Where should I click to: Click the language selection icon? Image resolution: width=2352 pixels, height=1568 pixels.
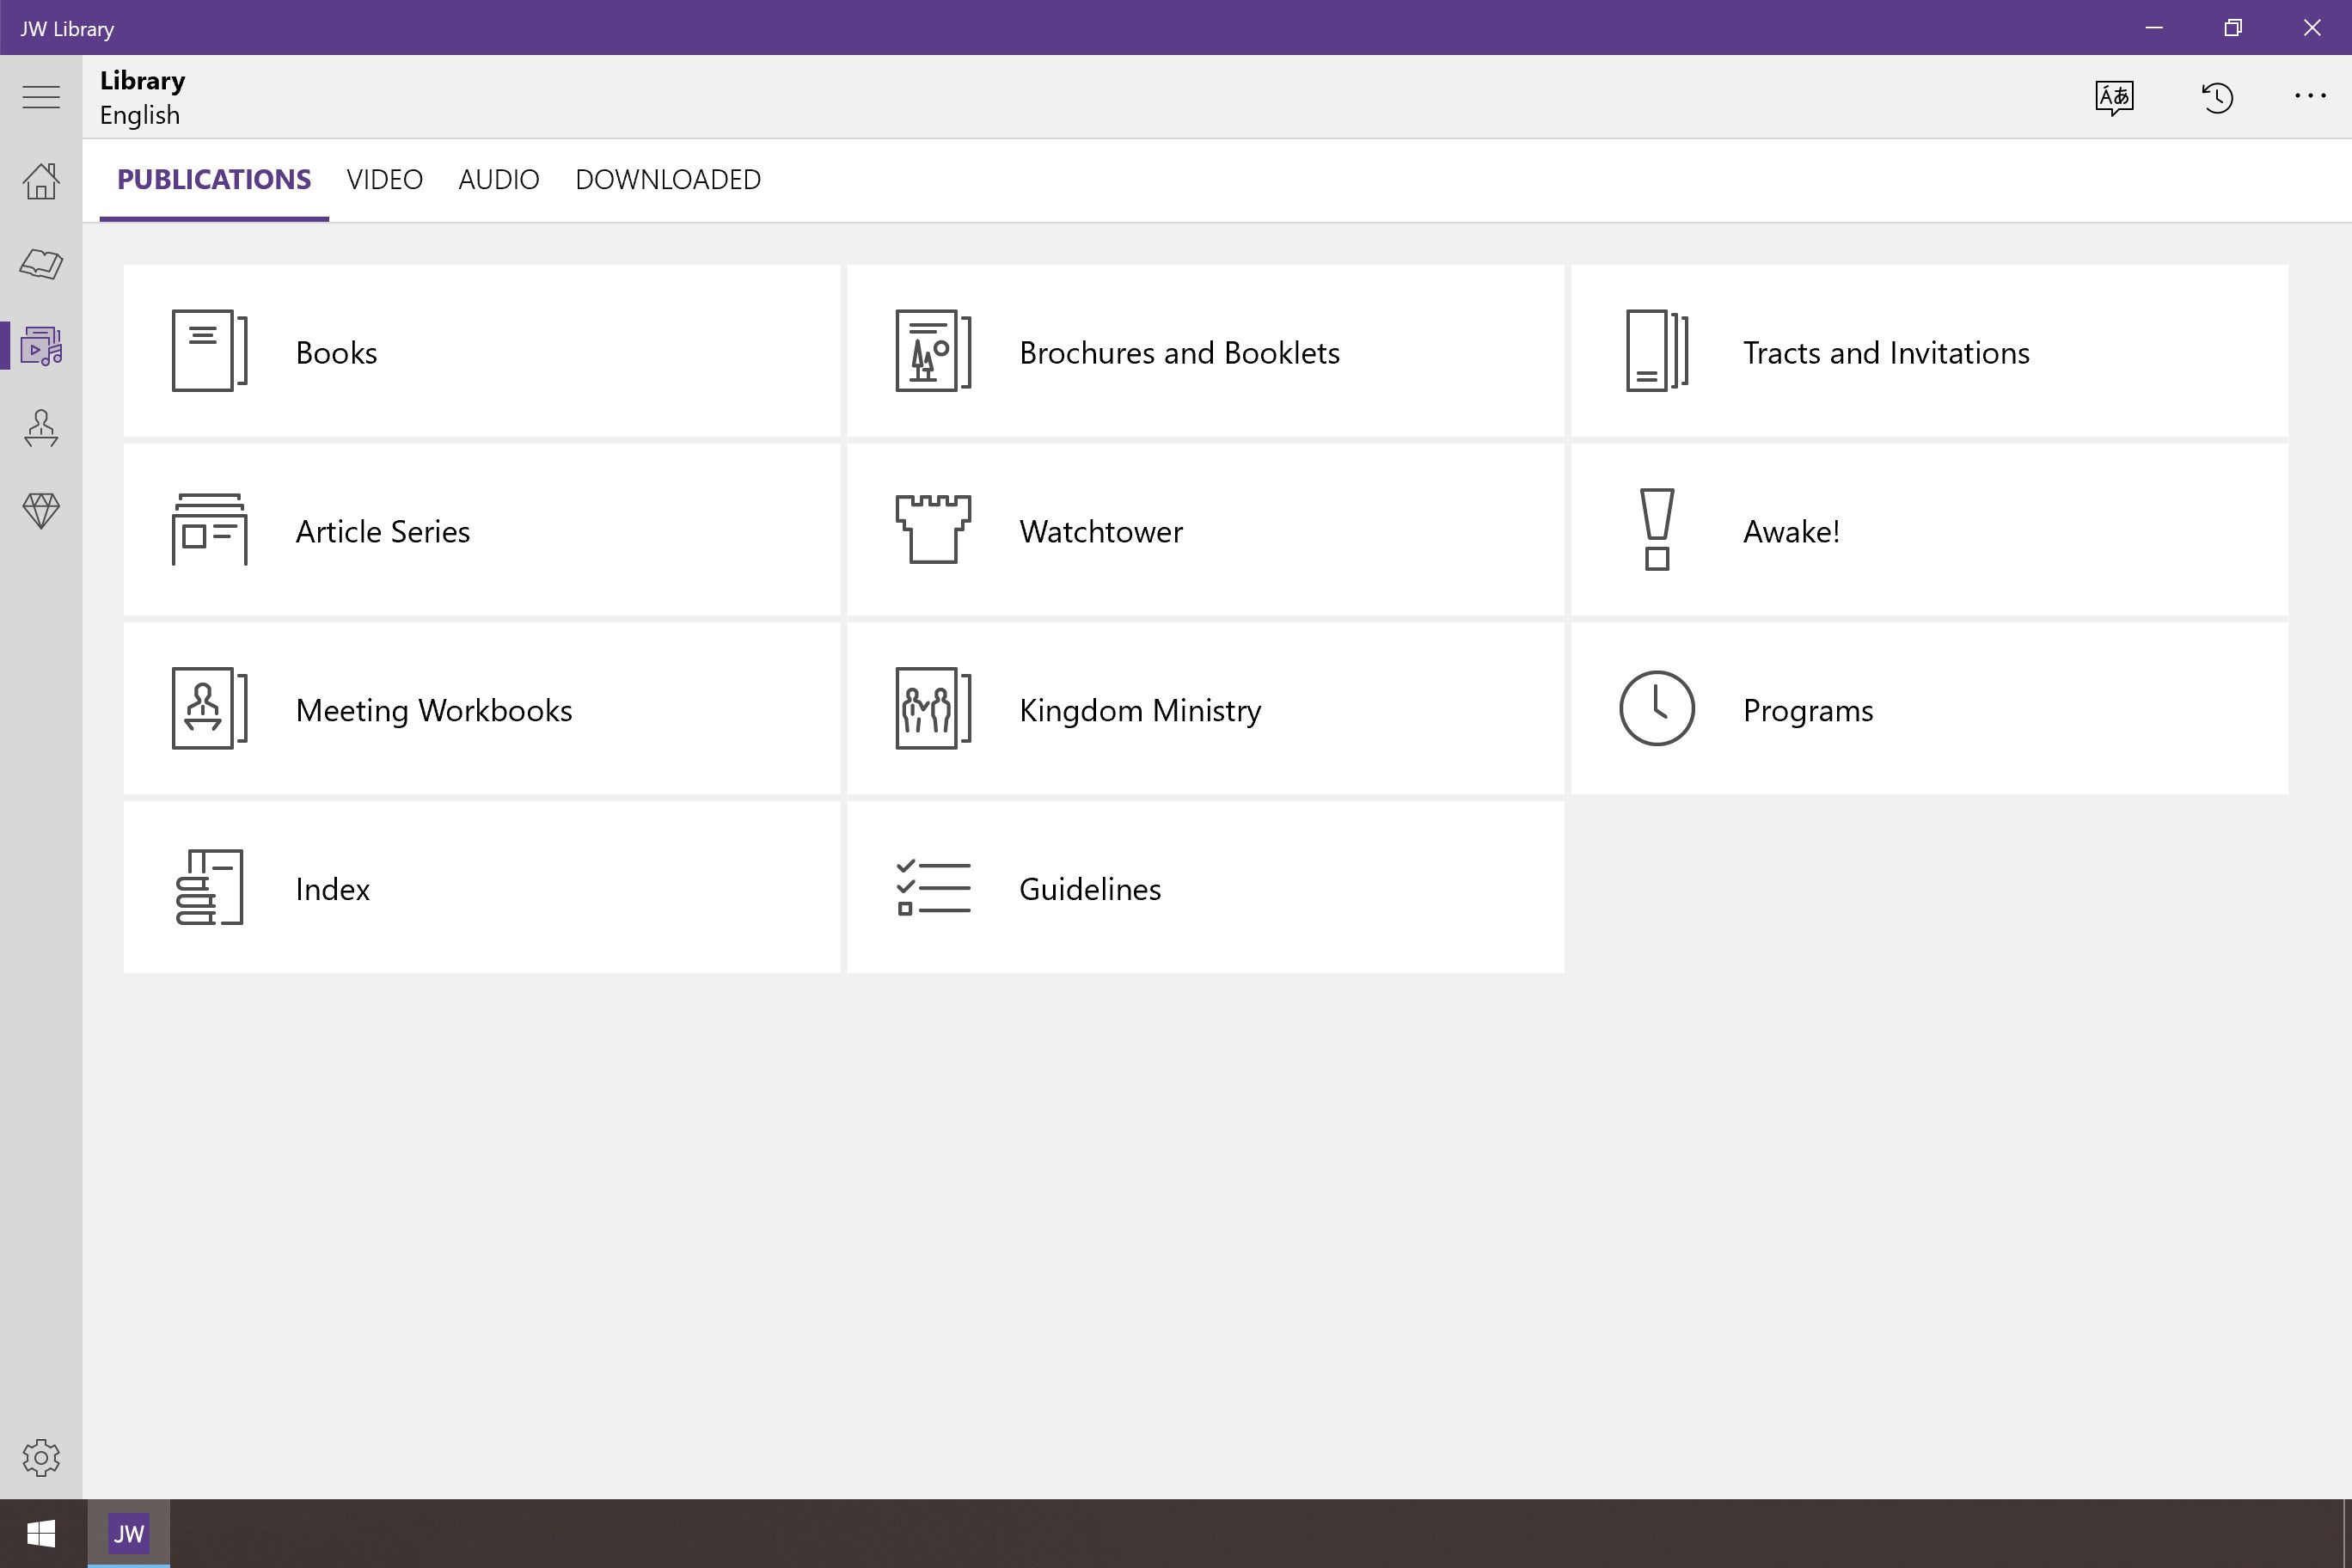pos(2114,97)
